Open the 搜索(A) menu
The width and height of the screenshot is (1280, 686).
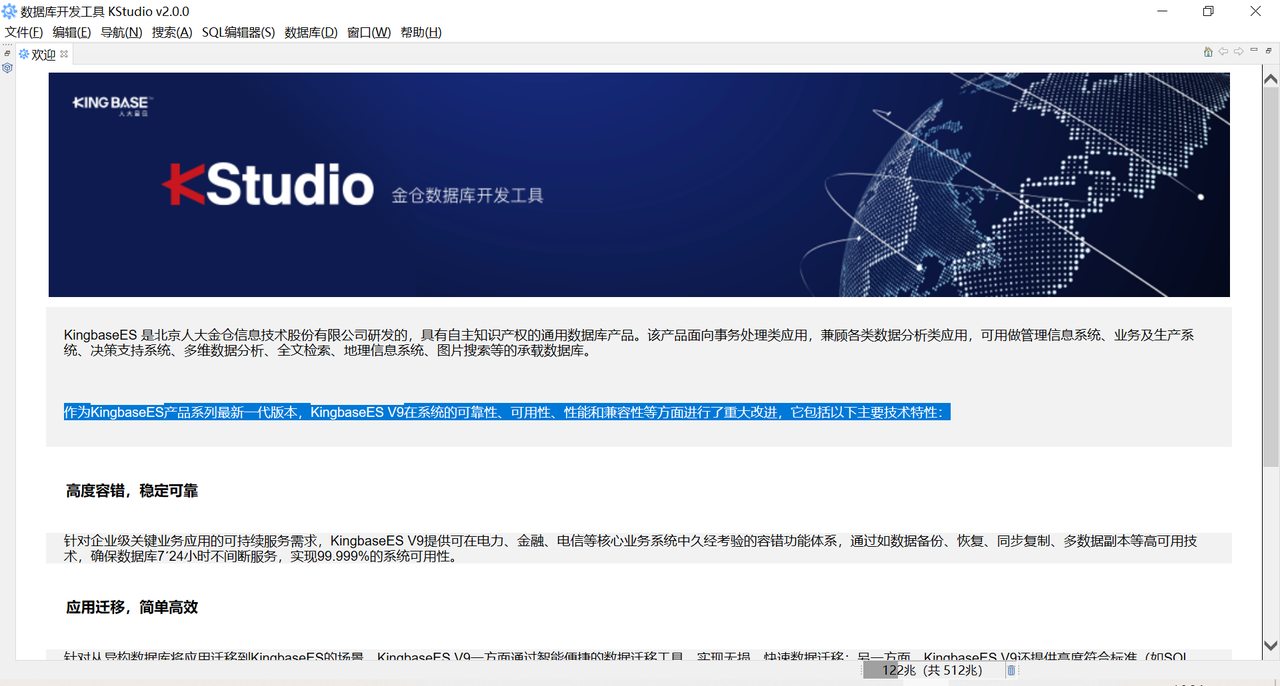pyautogui.click(x=172, y=32)
